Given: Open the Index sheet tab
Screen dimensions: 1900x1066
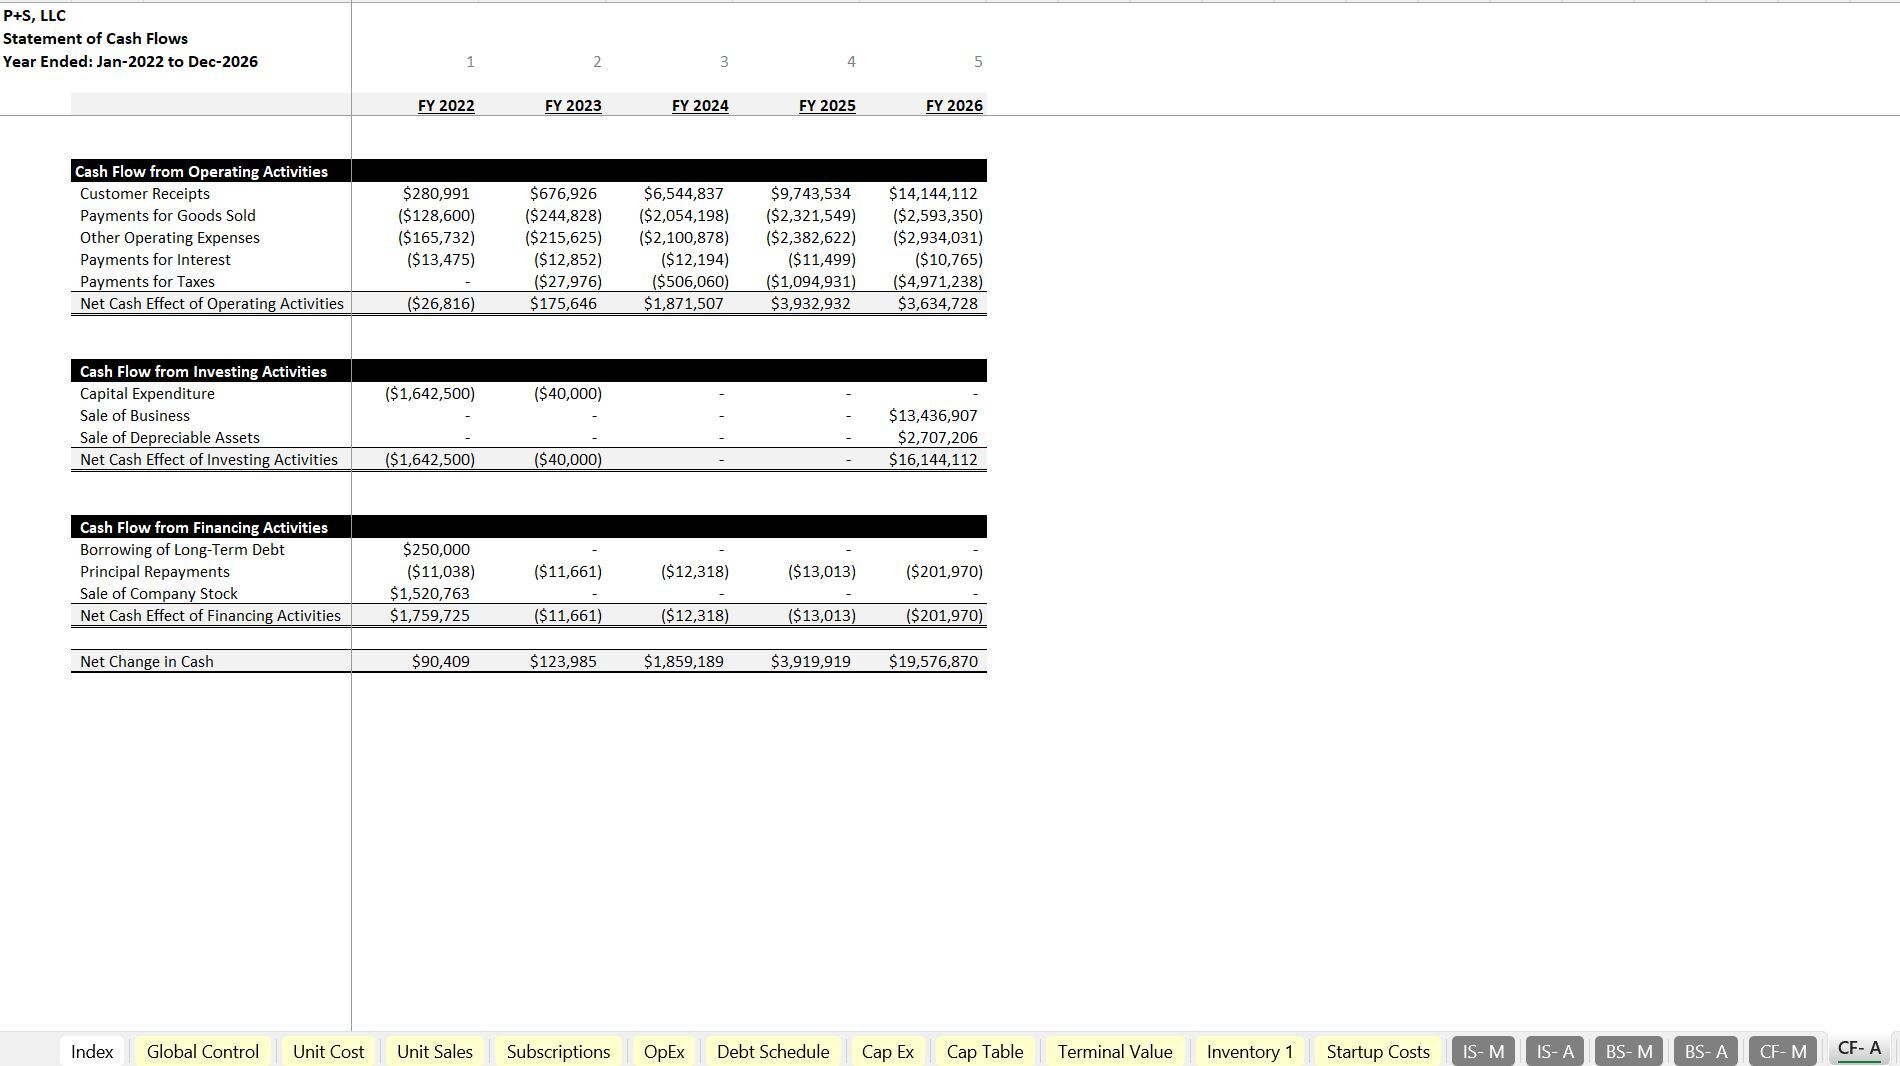Looking at the screenshot, I should pyautogui.click(x=92, y=1051).
